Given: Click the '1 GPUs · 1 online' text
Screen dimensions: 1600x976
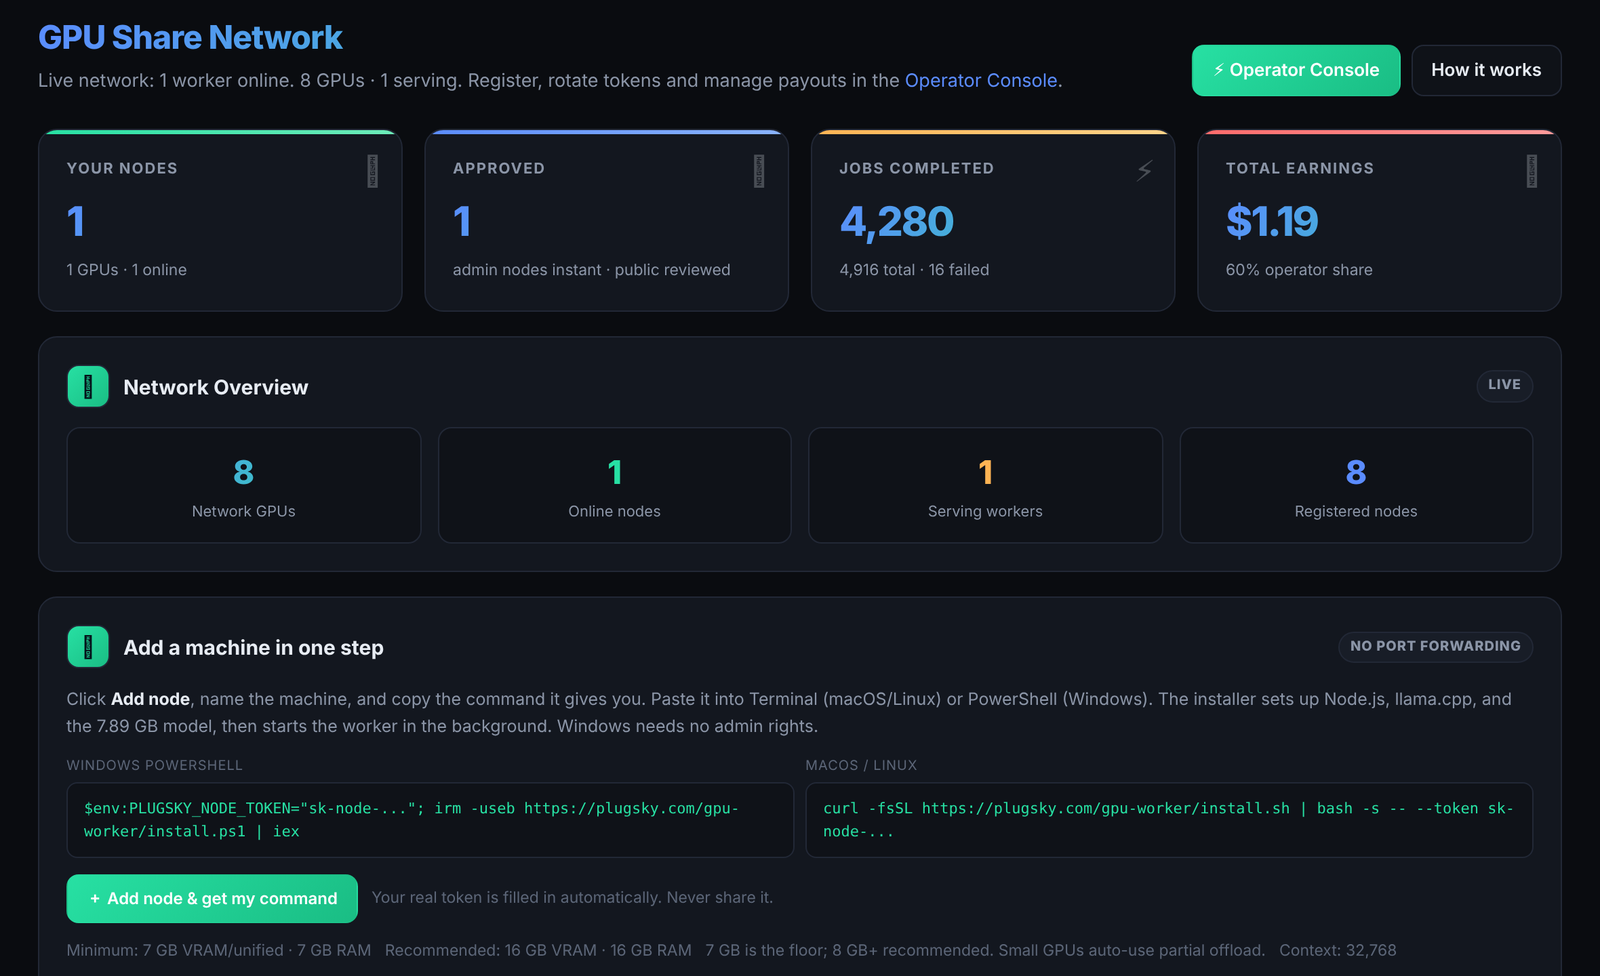Looking at the screenshot, I should (x=127, y=270).
